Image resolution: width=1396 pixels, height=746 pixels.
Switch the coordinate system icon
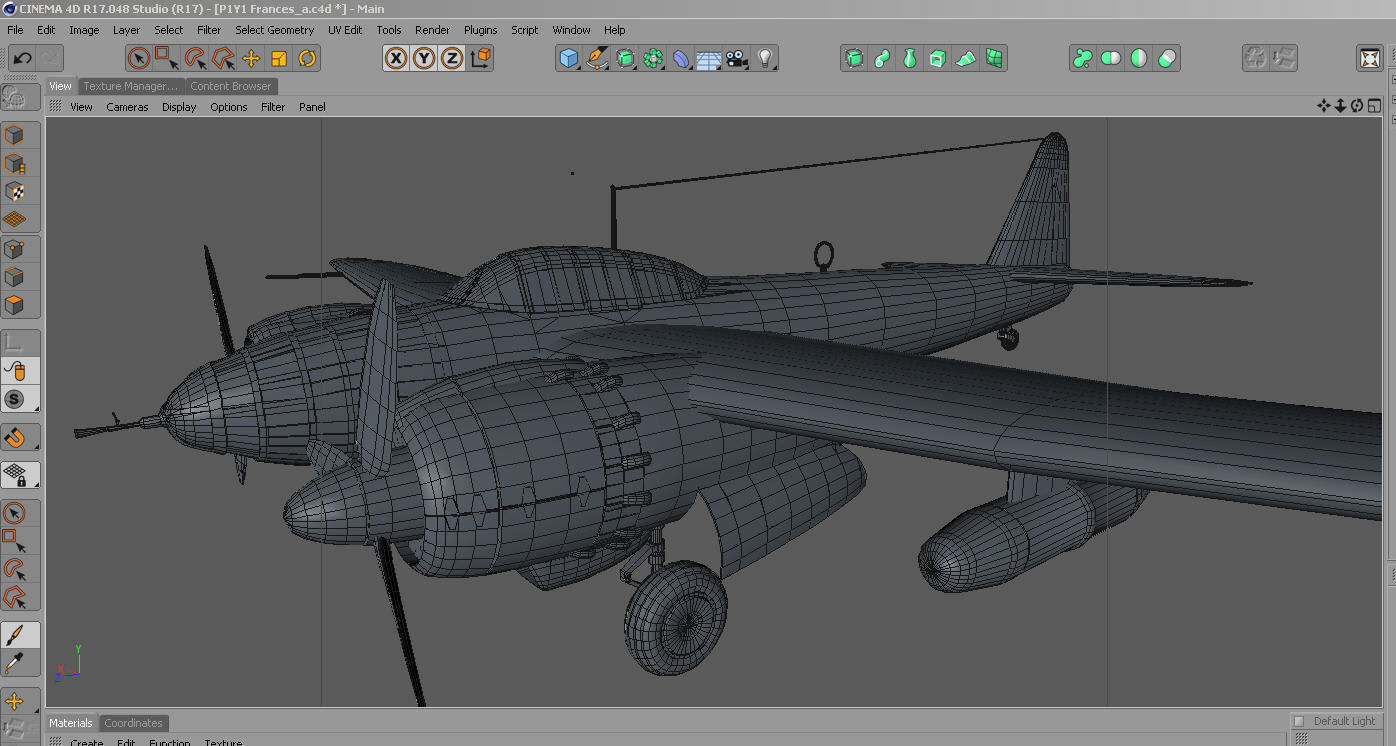[480, 58]
